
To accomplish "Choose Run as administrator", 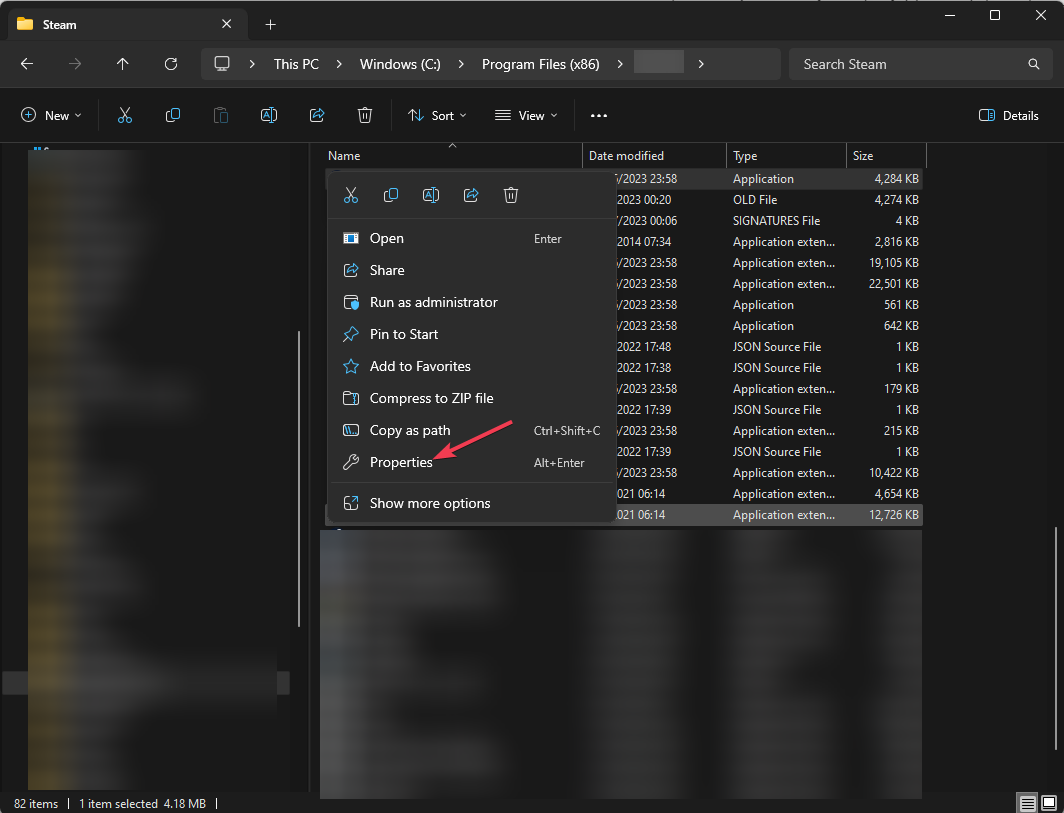I will (x=433, y=302).
